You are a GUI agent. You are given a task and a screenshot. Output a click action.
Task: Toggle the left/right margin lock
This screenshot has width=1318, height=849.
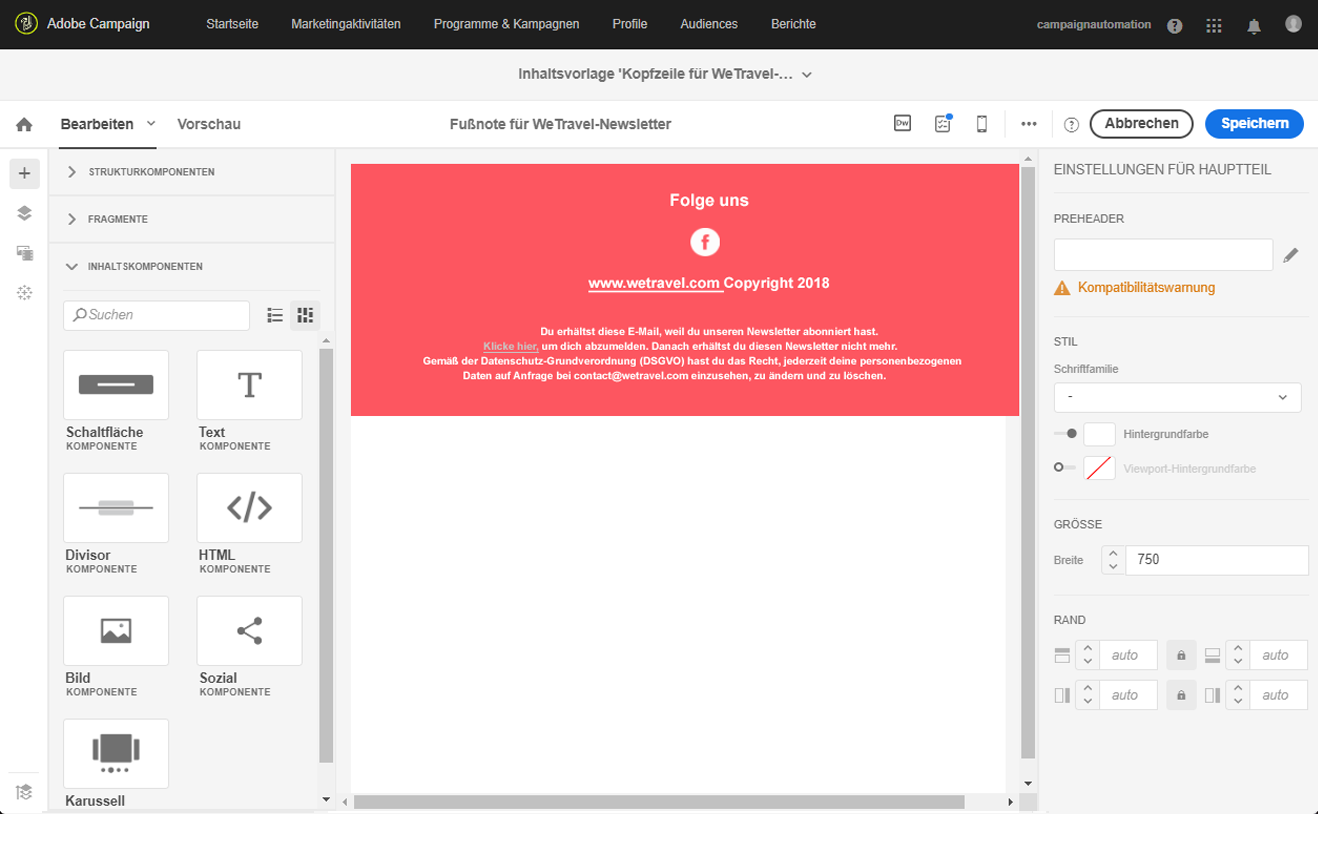(1181, 695)
